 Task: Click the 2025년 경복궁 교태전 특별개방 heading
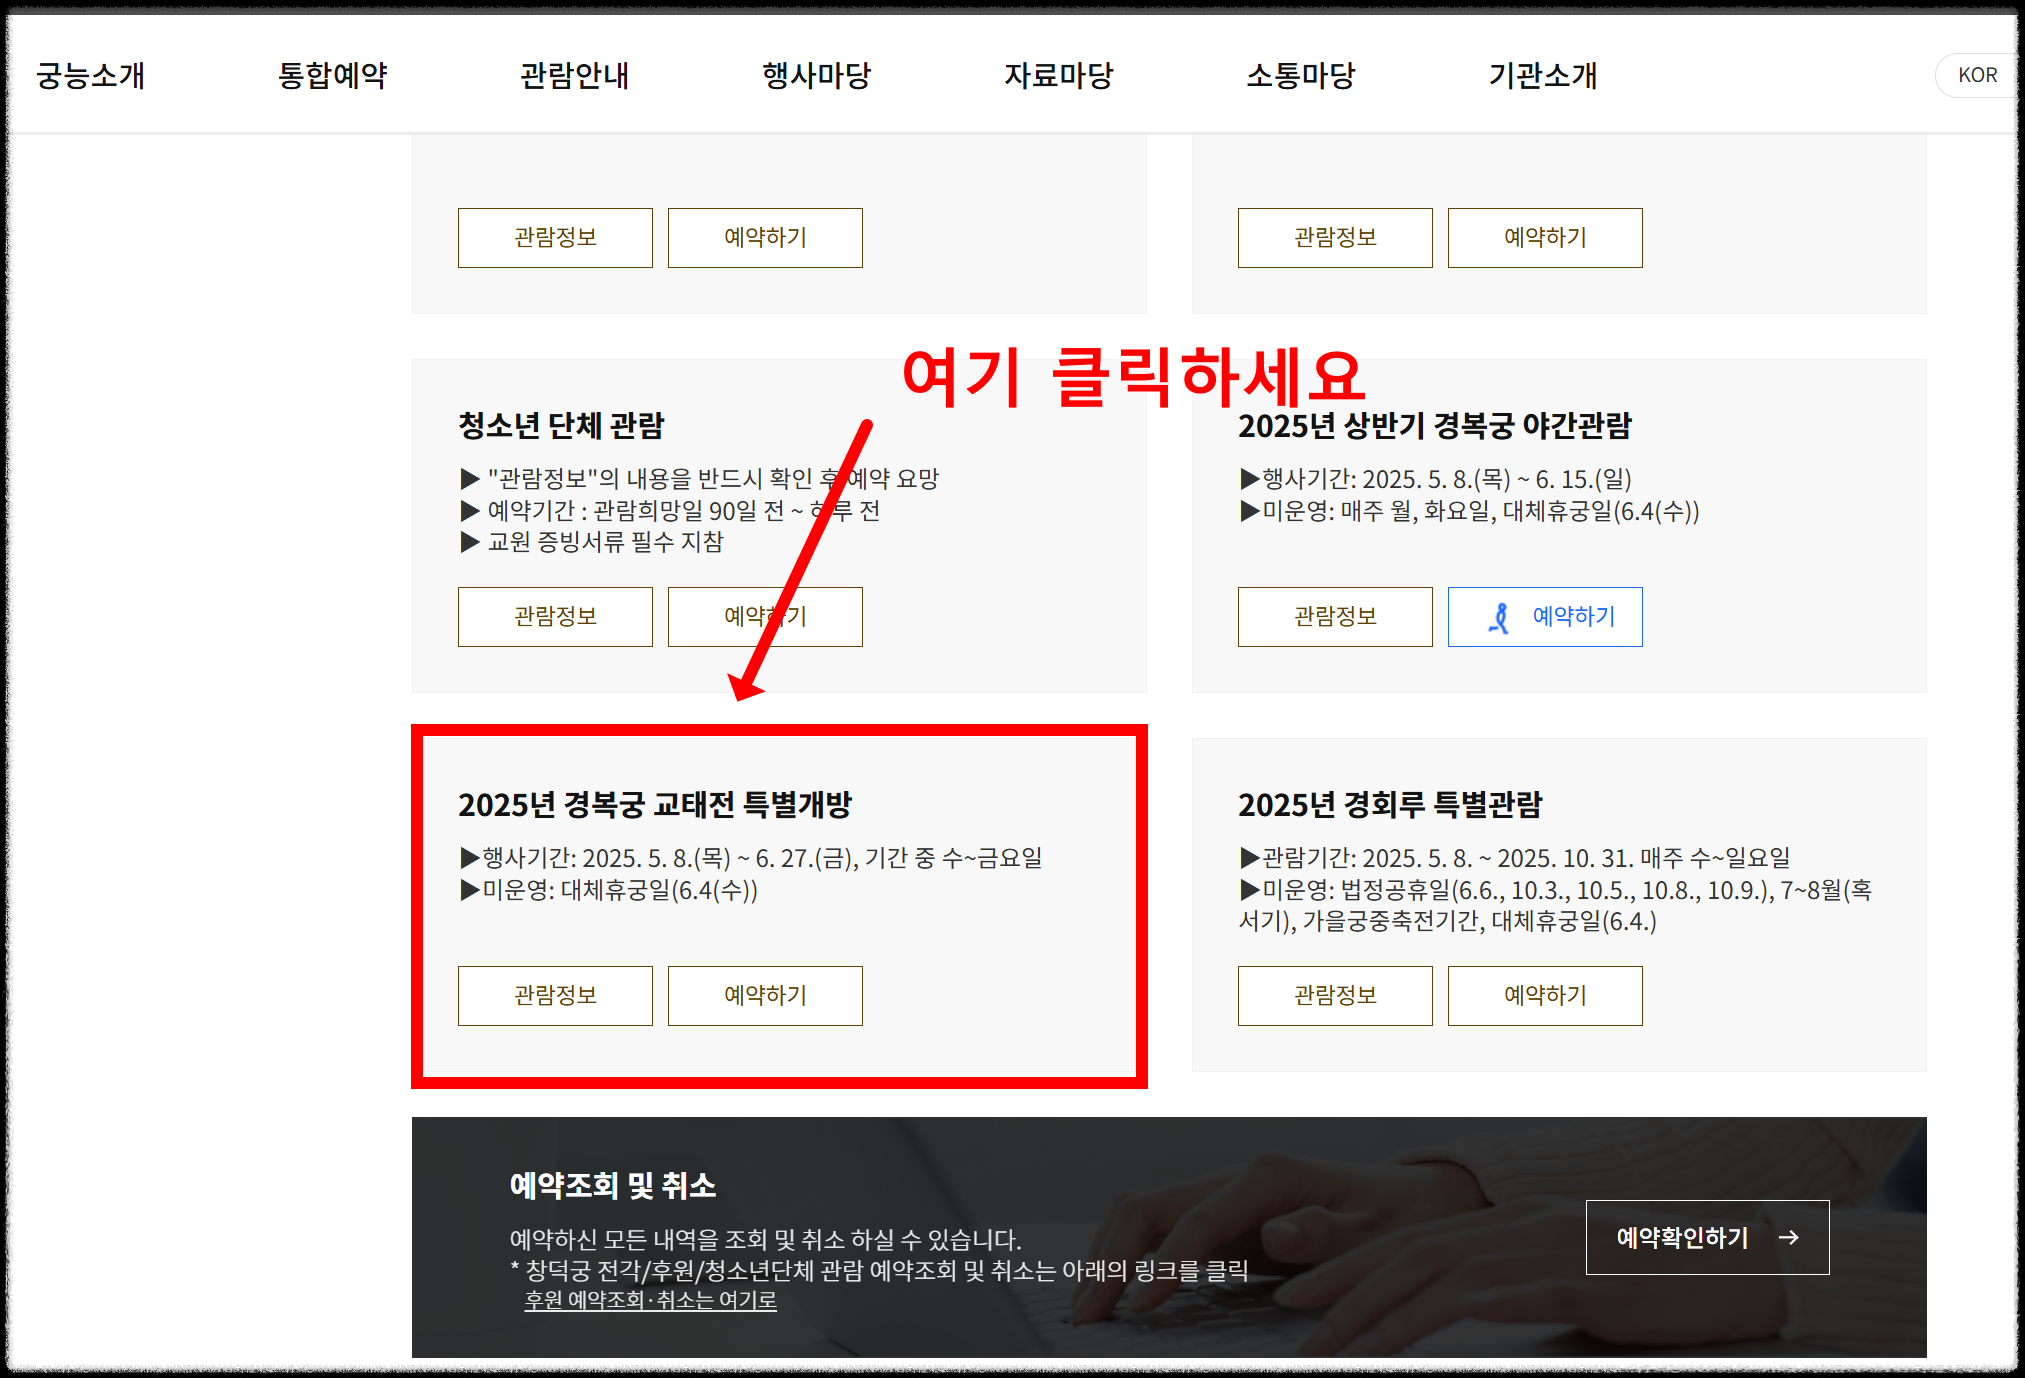click(655, 805)
